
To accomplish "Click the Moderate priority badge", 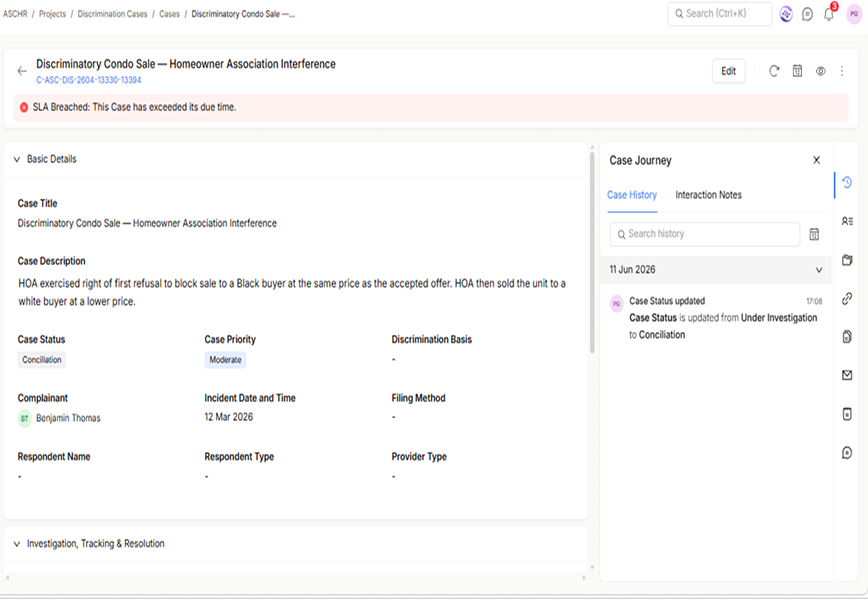I will click(225, 360).
